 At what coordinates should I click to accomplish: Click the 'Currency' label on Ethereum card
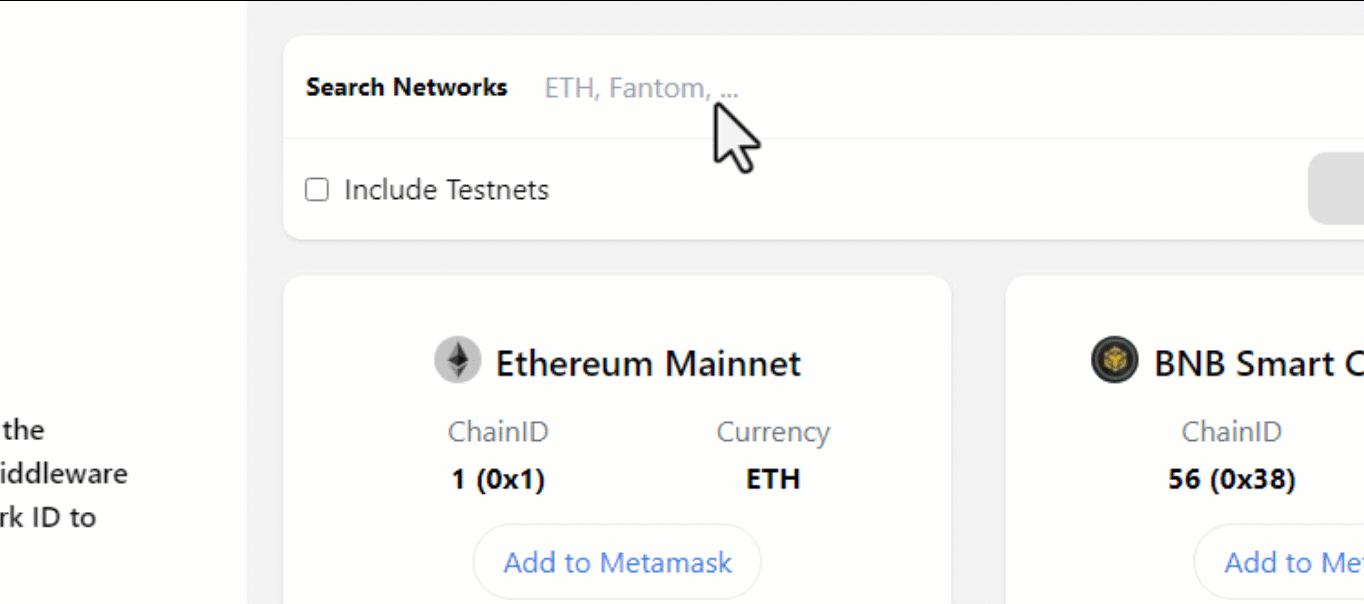tap(773, 433)
